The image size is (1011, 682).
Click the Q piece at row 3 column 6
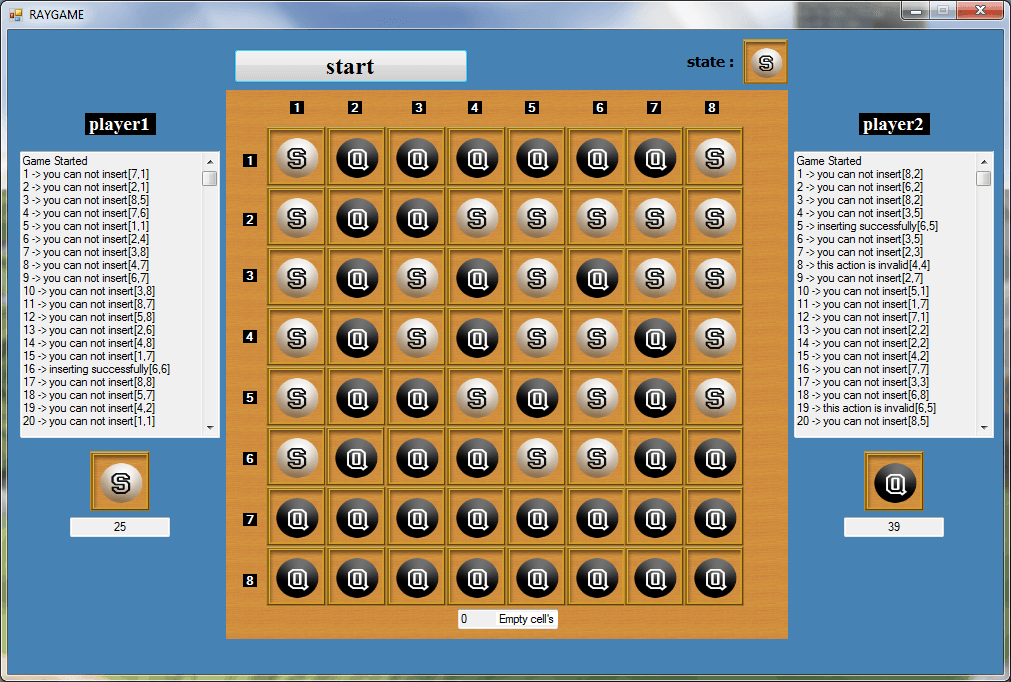click(x=597, y=278)
